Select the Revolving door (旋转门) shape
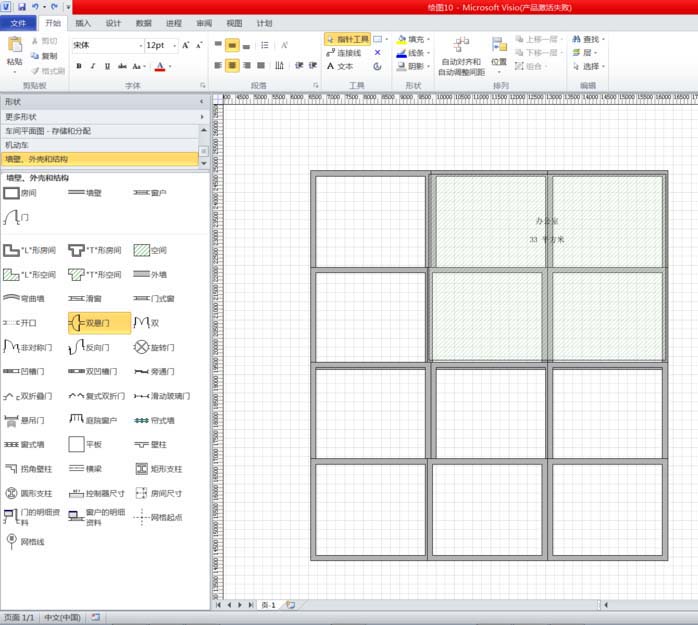 [154, 347]
